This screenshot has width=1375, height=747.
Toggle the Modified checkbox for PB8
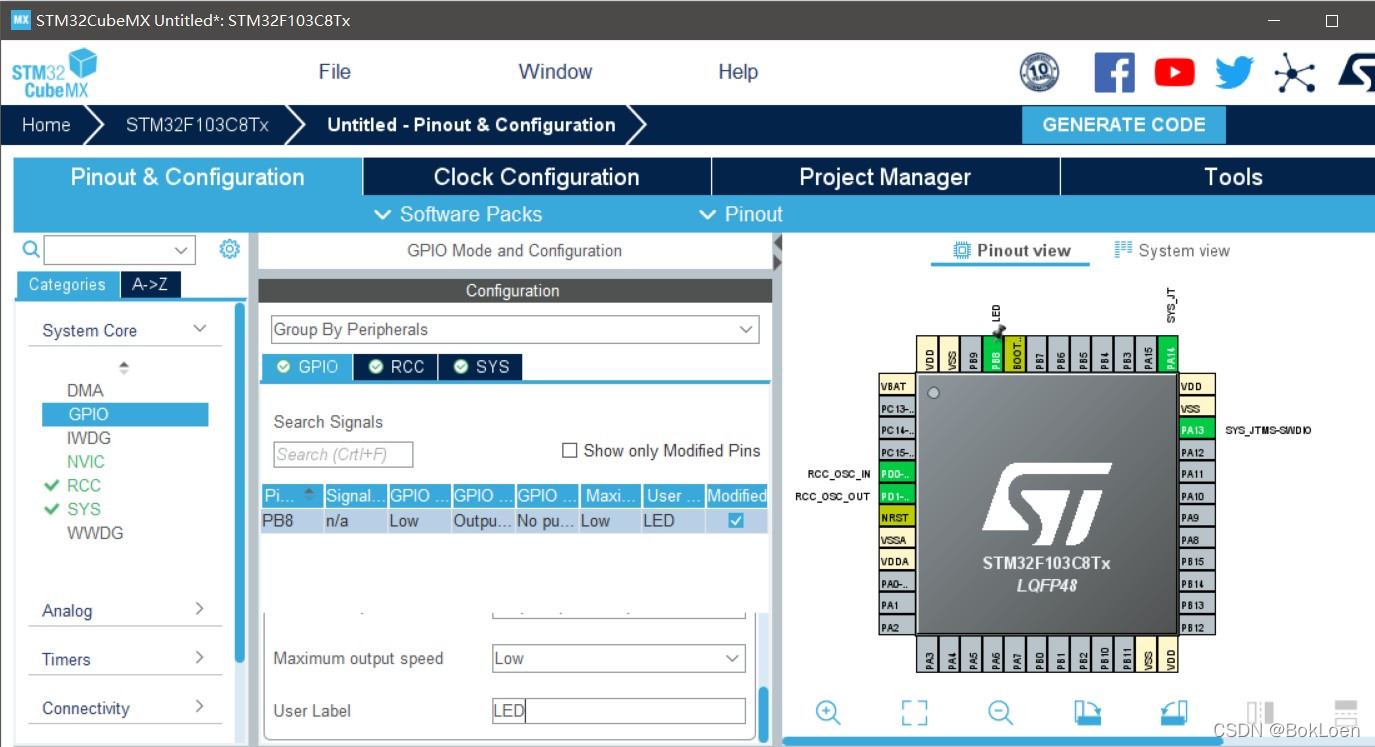pyautogui.click(x=736, y=521)
